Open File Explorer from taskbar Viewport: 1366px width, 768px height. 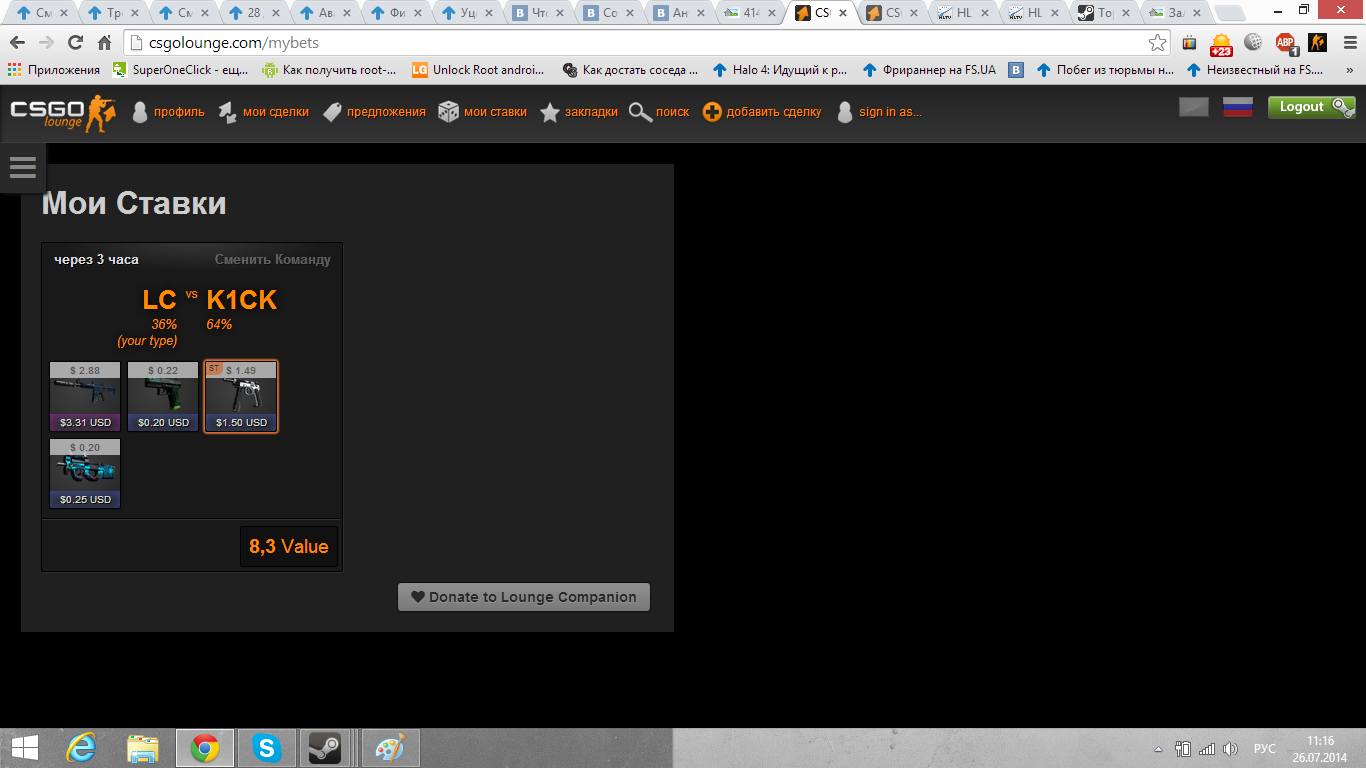(143, 748)
